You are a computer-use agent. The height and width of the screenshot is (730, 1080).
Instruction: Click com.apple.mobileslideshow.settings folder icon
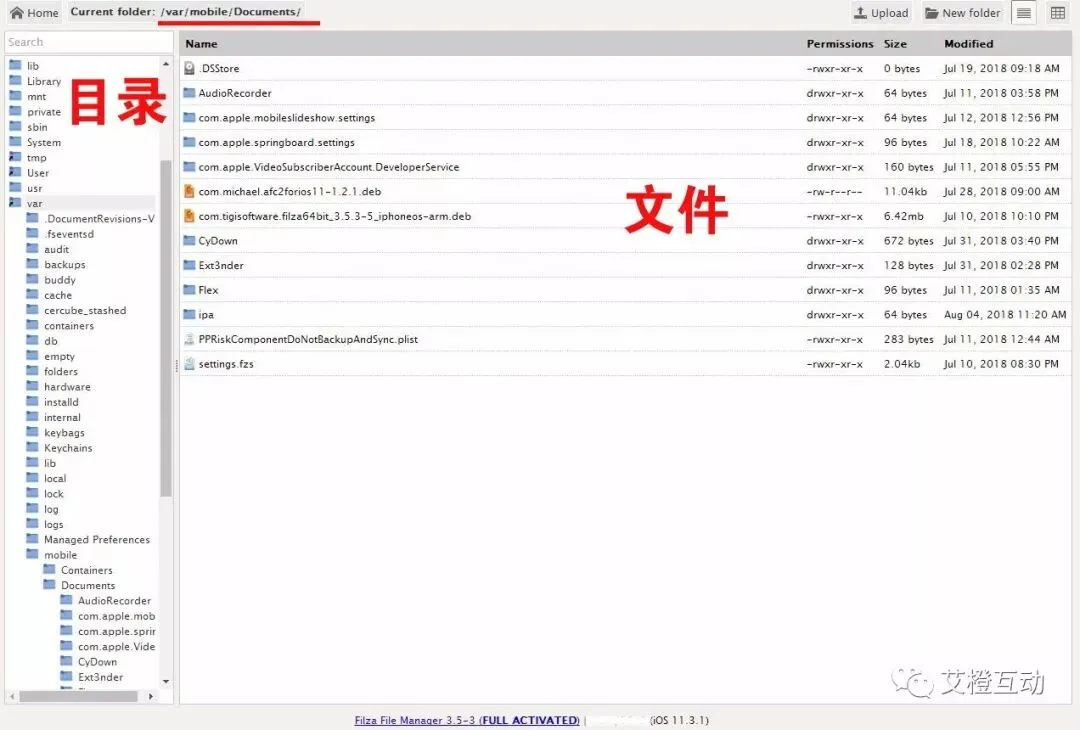pyautogui.click(x=189, y=117)
